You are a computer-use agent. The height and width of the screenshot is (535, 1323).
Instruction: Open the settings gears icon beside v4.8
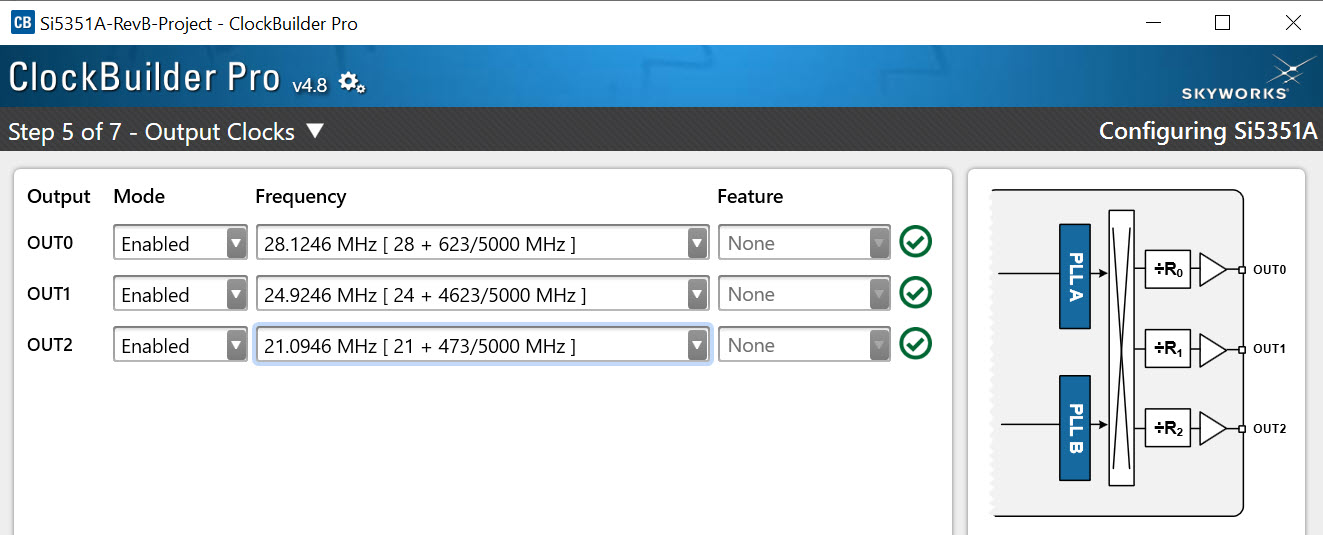tap(352, 83)
